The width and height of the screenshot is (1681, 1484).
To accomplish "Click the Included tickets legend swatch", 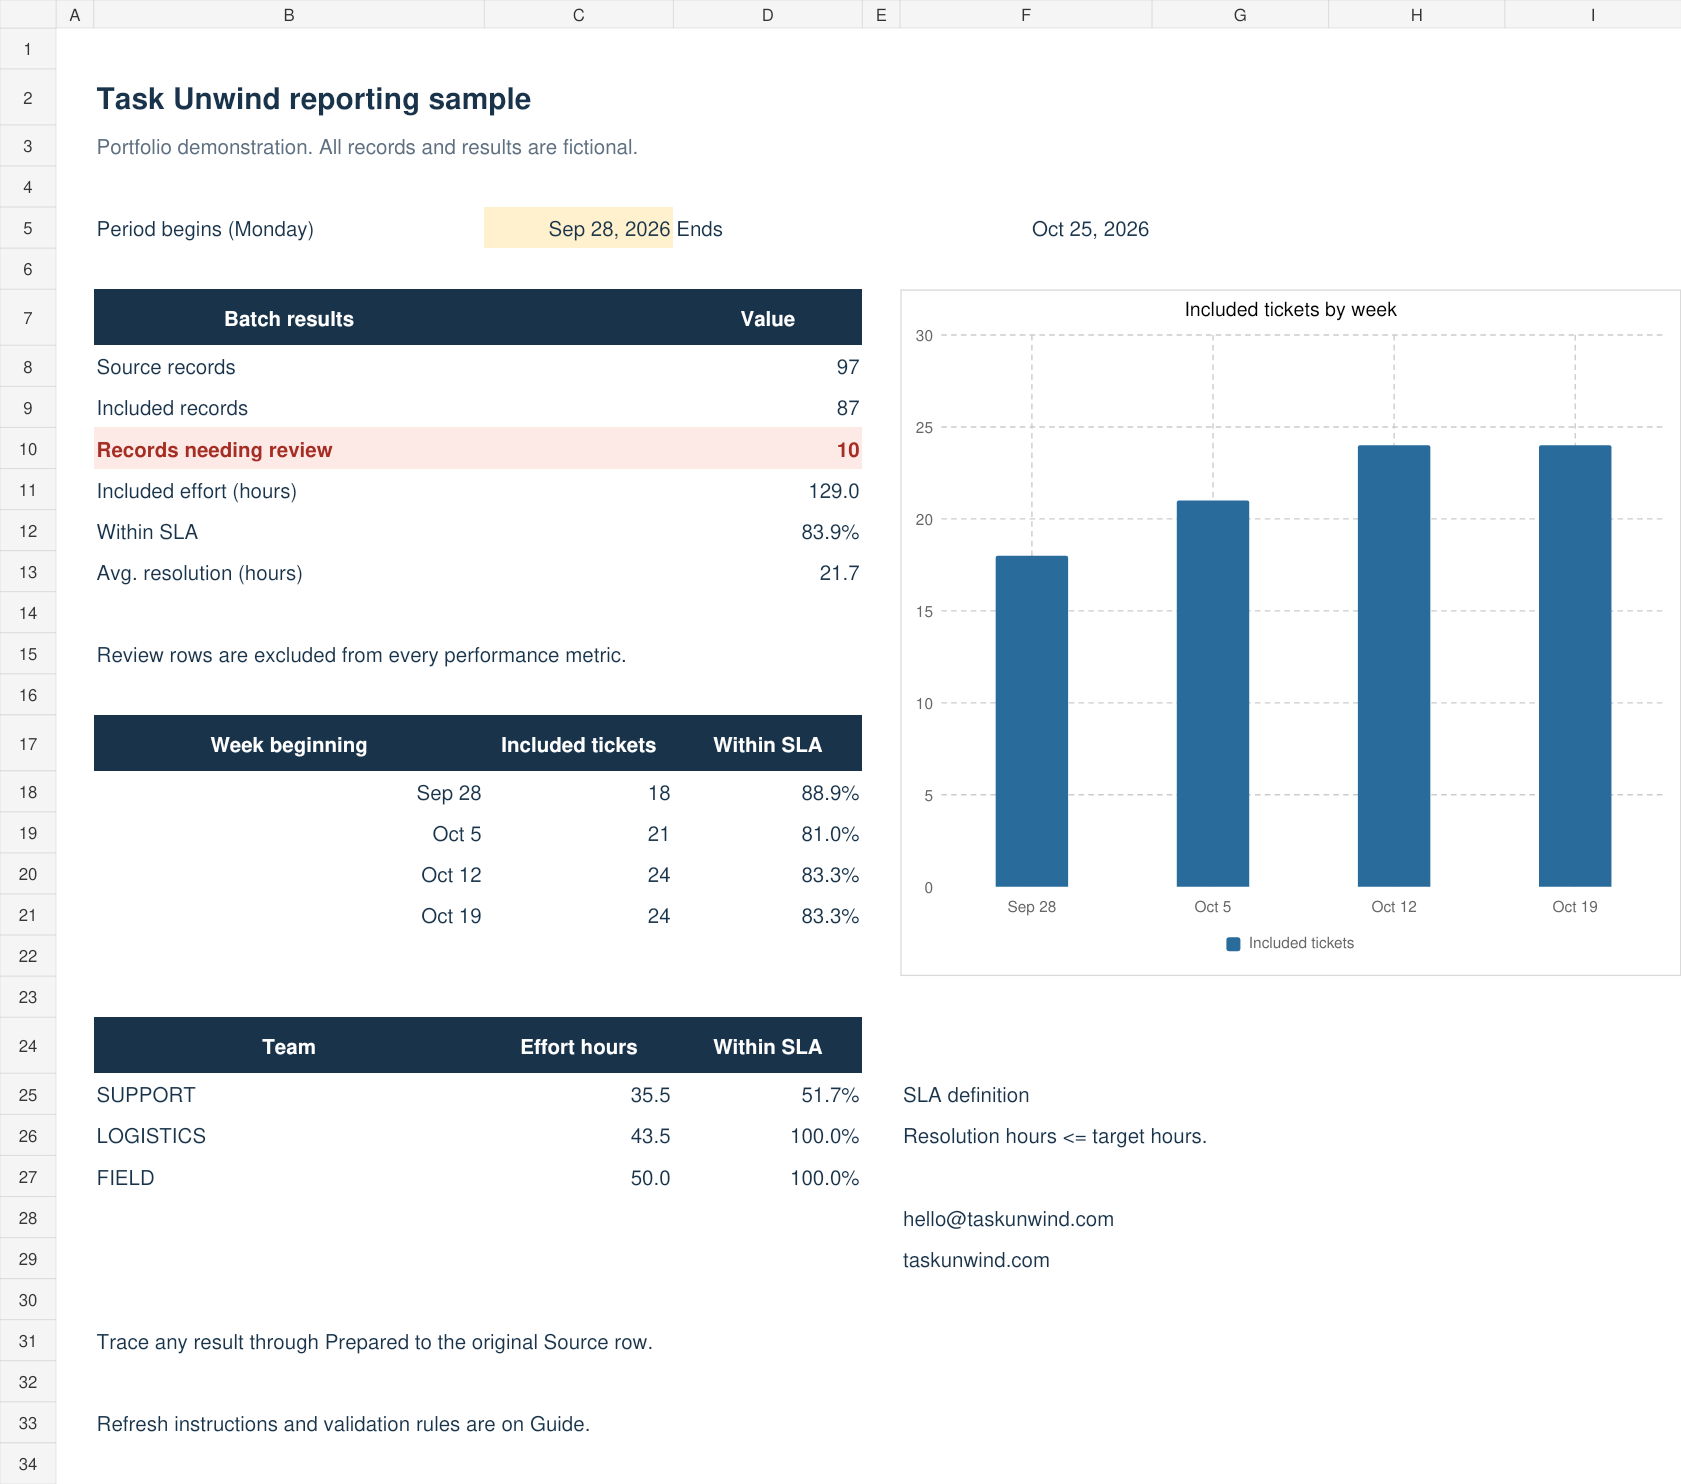I will coord(1233,944).
